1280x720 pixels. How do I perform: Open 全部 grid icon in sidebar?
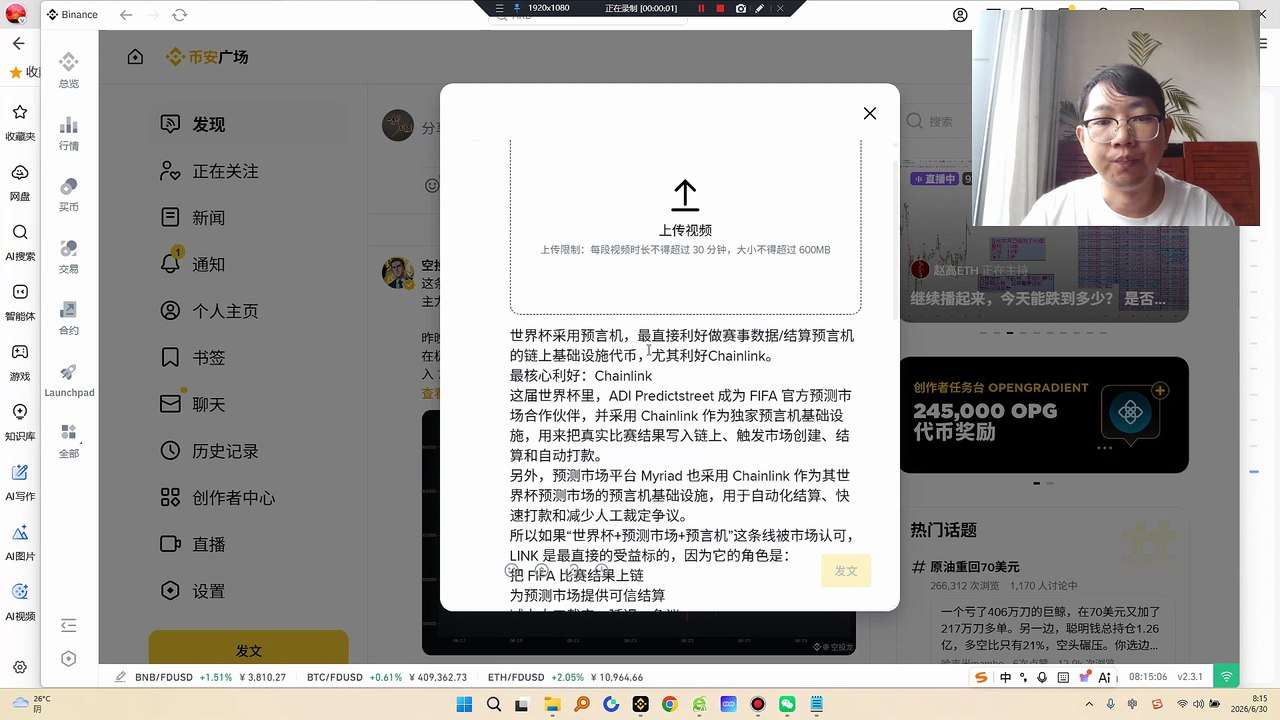[69, 440]
